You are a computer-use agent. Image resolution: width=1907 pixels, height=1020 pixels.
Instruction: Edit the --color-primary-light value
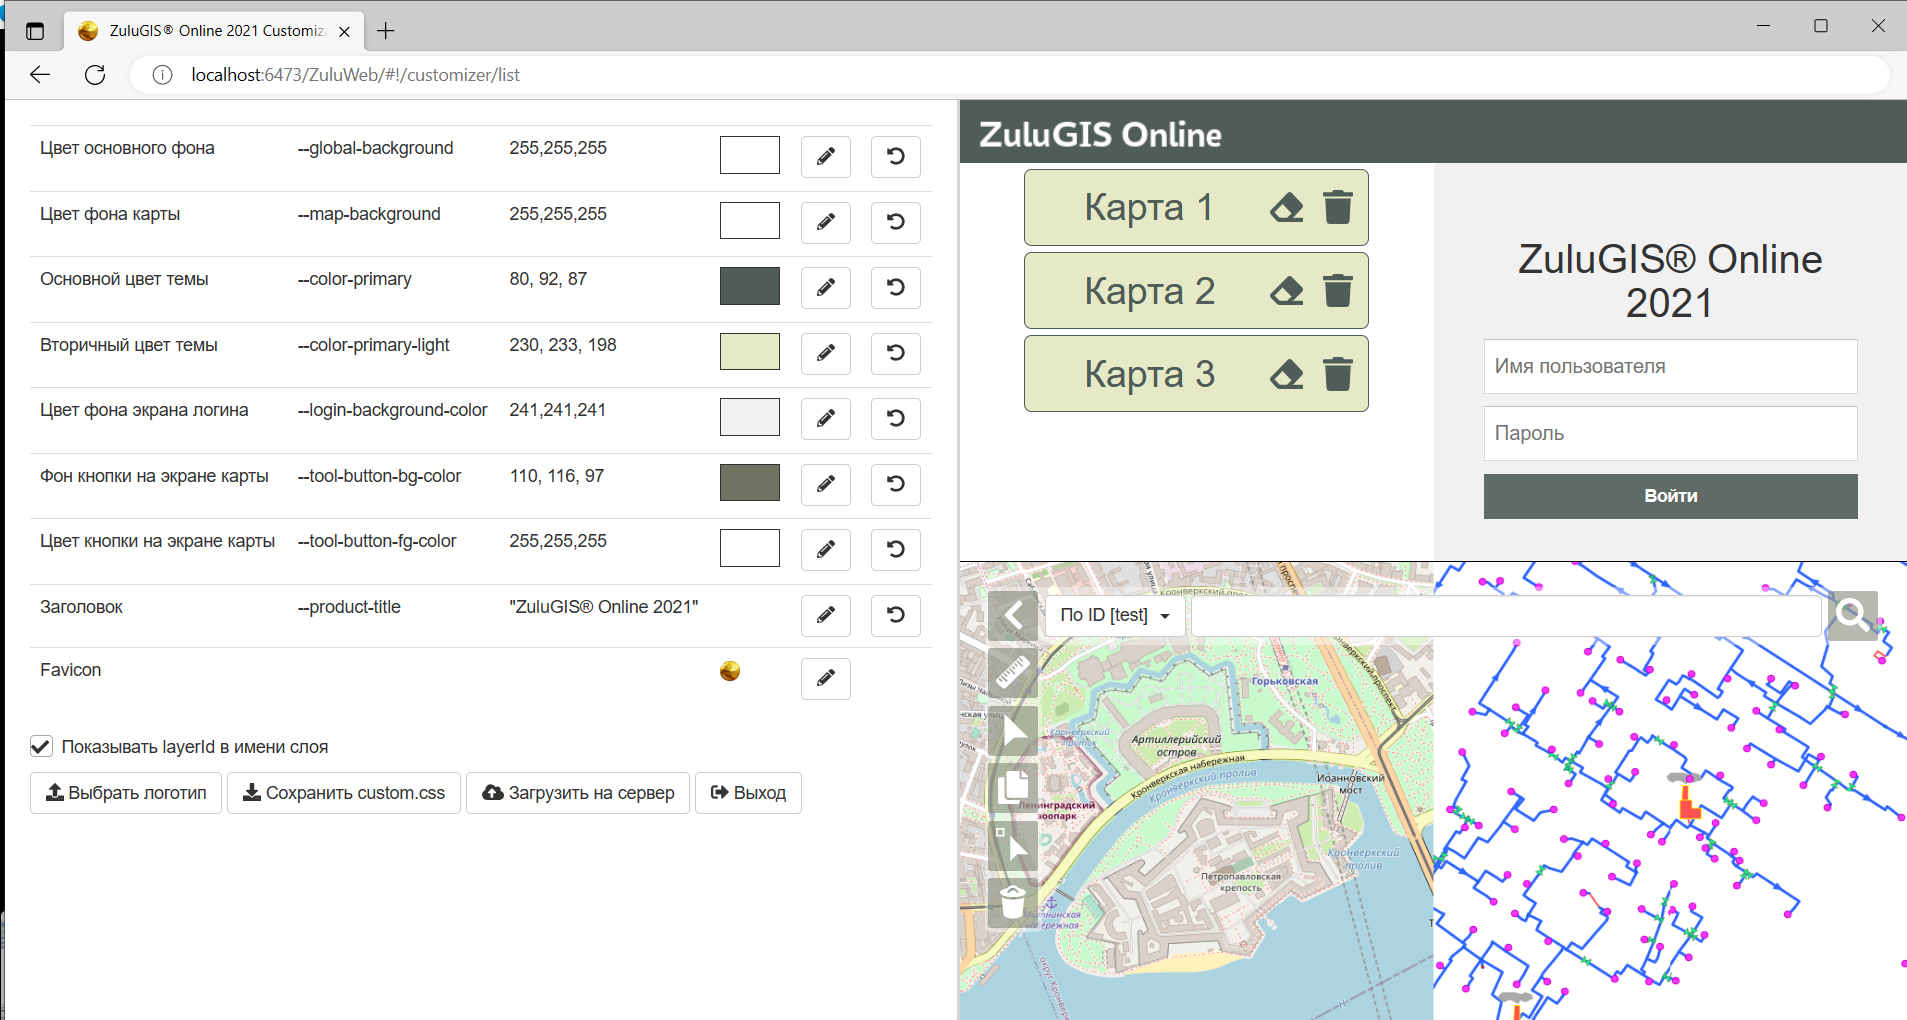pos(825,353)
